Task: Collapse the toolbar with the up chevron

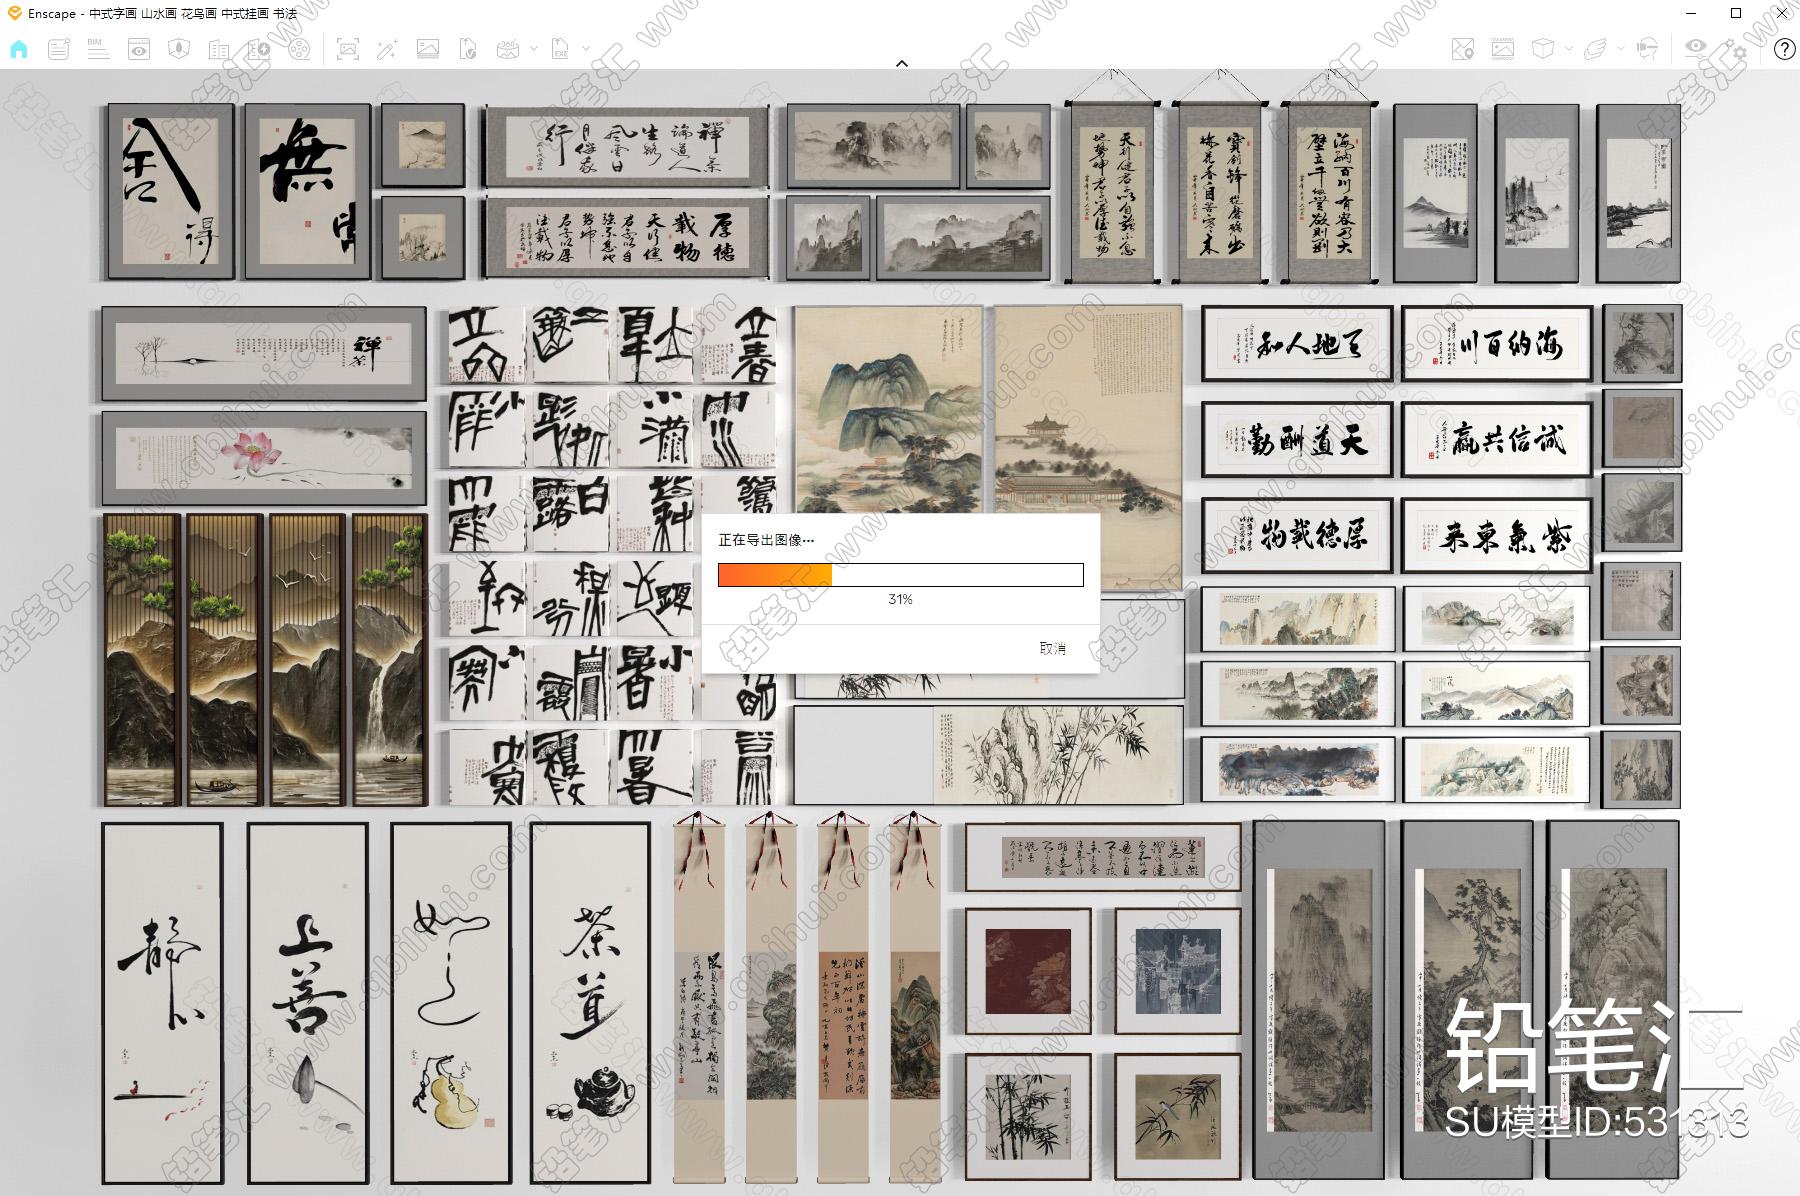Action: coord(901,63)
